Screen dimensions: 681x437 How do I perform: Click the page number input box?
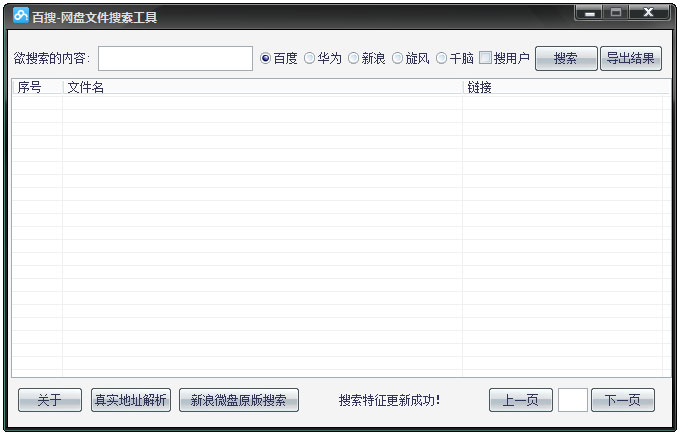pyautogui.click(x=572, y=400)
